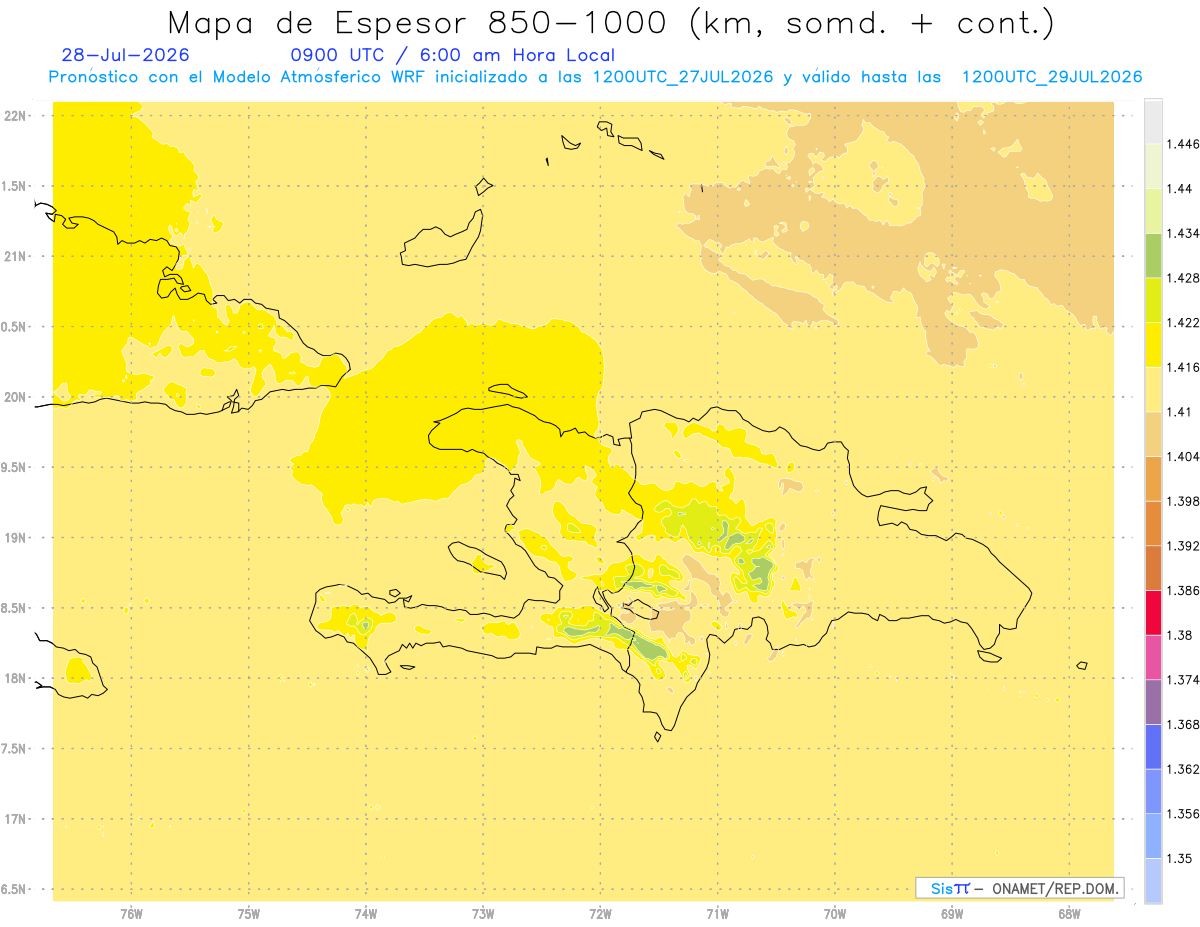This screenshot has height=927, width=1200.
Task: Click the colorbar value '1.374'
Action: [1183, 680]
